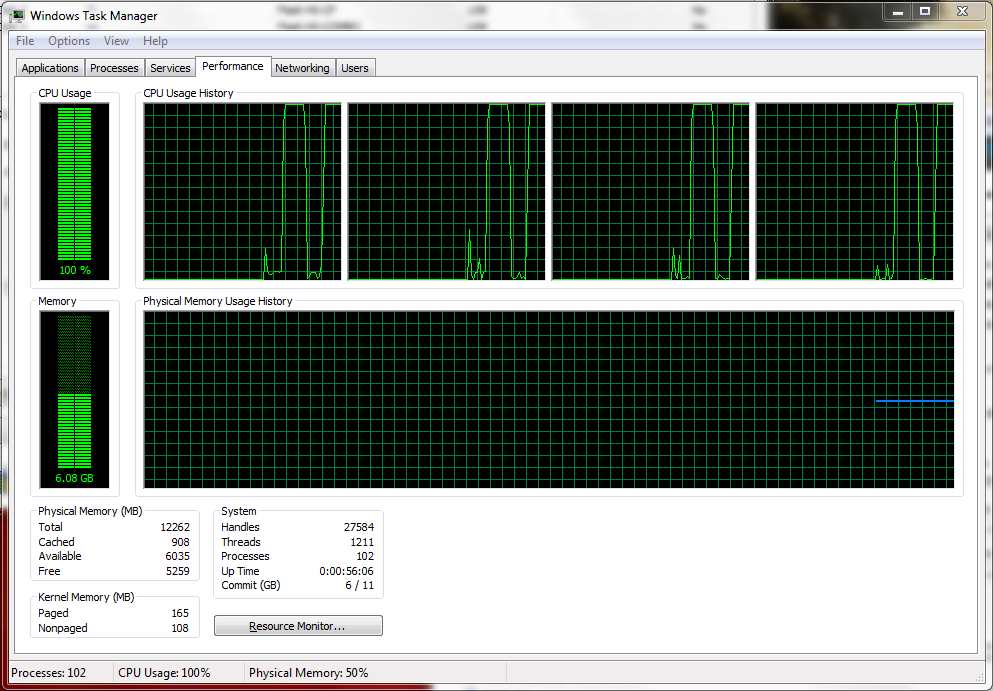Open the Options menu
The height and width of the screenshot is (691, 993).
[x=69, y=41]
